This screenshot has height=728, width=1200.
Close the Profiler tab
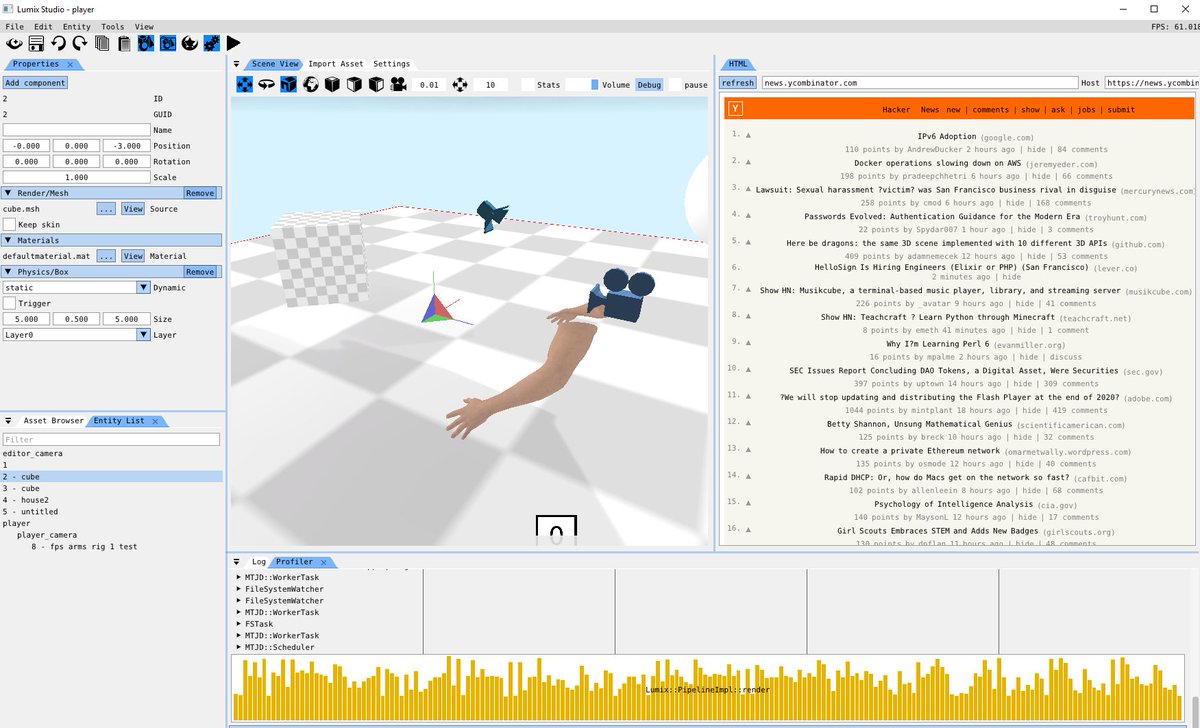pyautogui.click(x=323, y=562)
